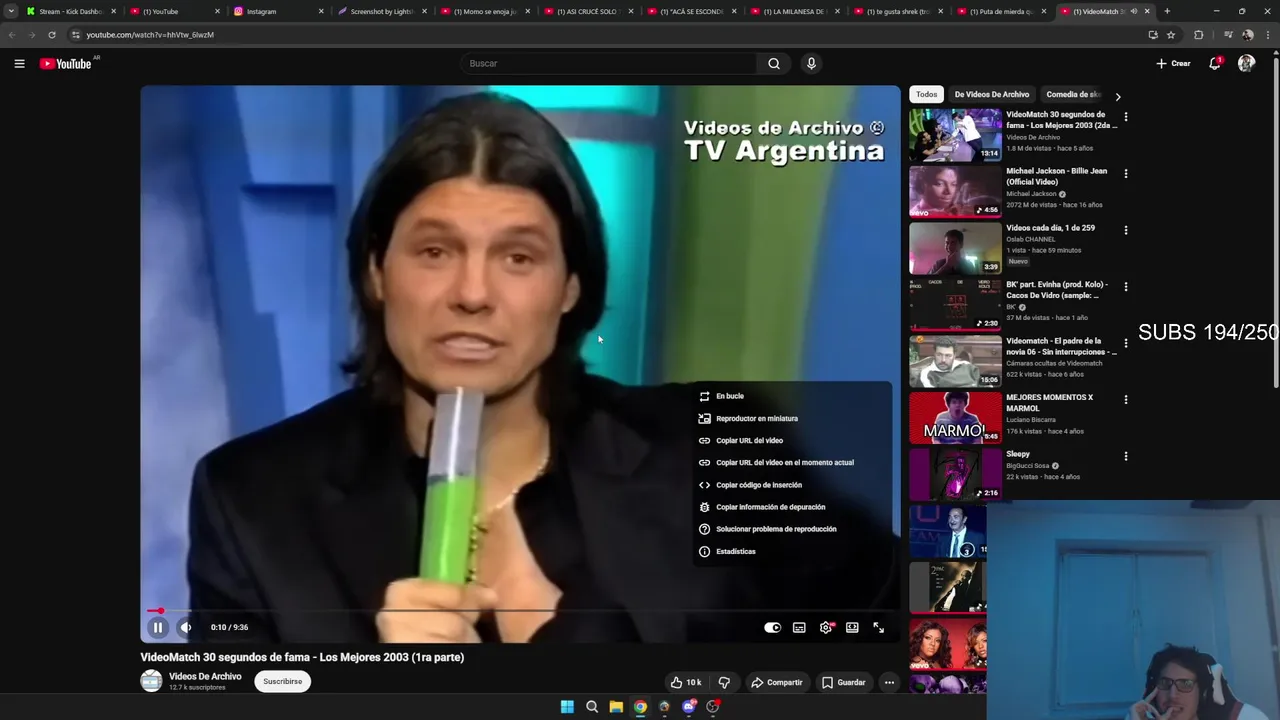The image size is (1280, 720).
Task: Open Chrome extensions puzzle icon
Action: pos(1199,34)
